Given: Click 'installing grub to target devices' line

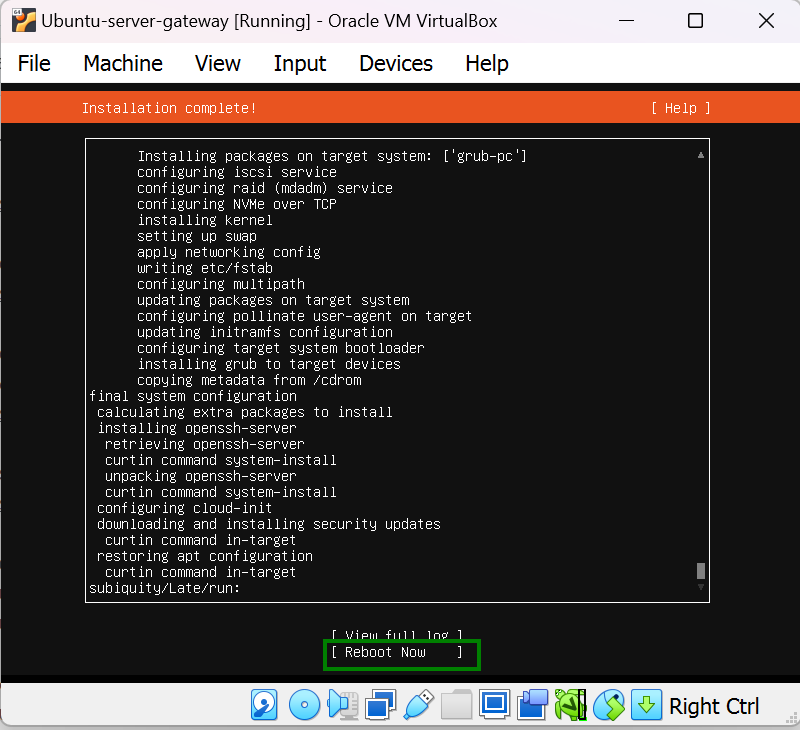Looking at the screenshot, I should (269, 364).
